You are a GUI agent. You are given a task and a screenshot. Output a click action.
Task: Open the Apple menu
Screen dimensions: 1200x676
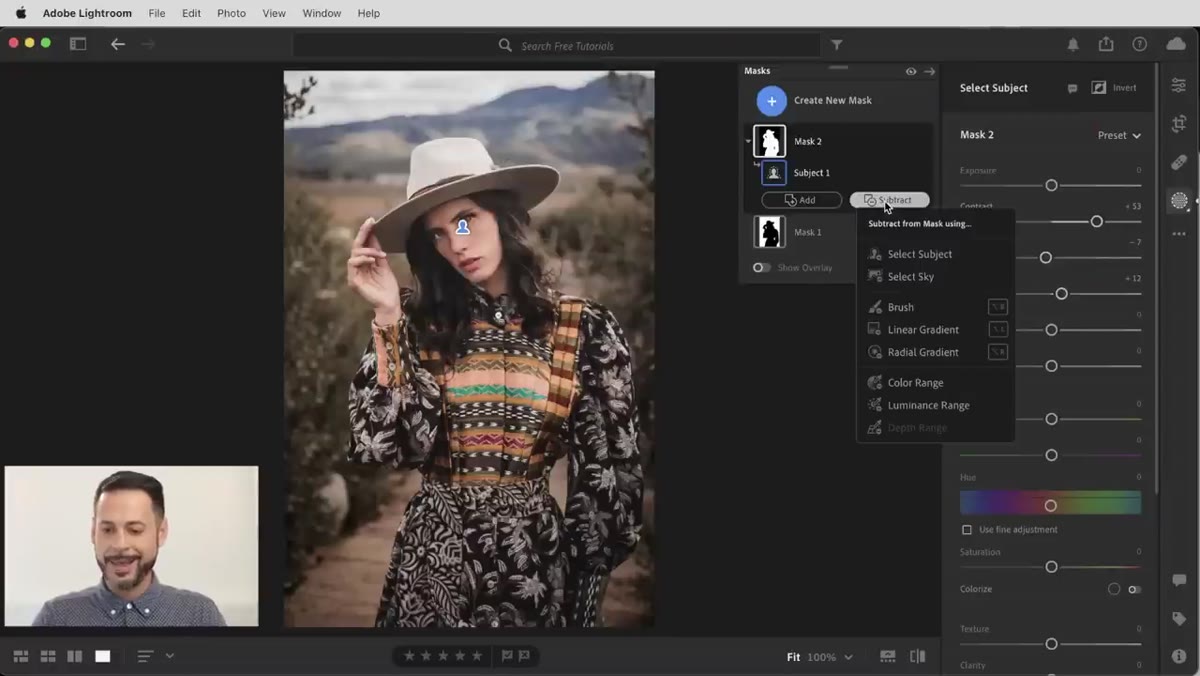[21, 13]
